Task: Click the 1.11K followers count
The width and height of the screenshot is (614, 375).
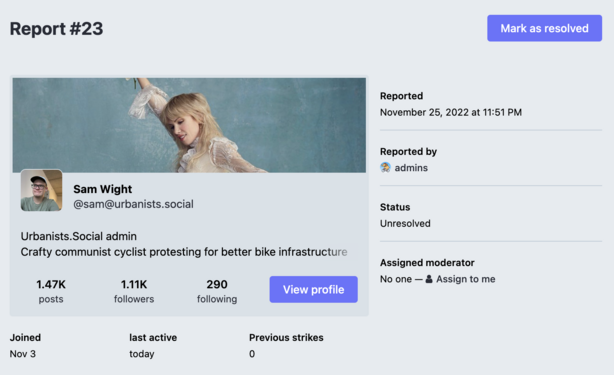Action: coord(134,291)
